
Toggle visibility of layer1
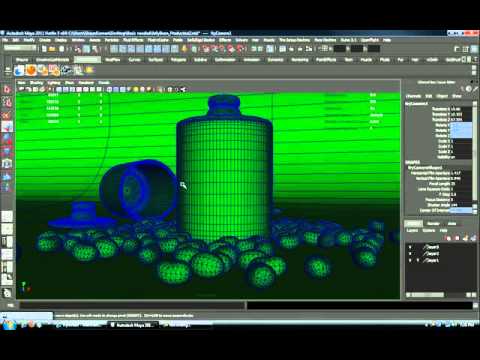[x=410, y=260]
